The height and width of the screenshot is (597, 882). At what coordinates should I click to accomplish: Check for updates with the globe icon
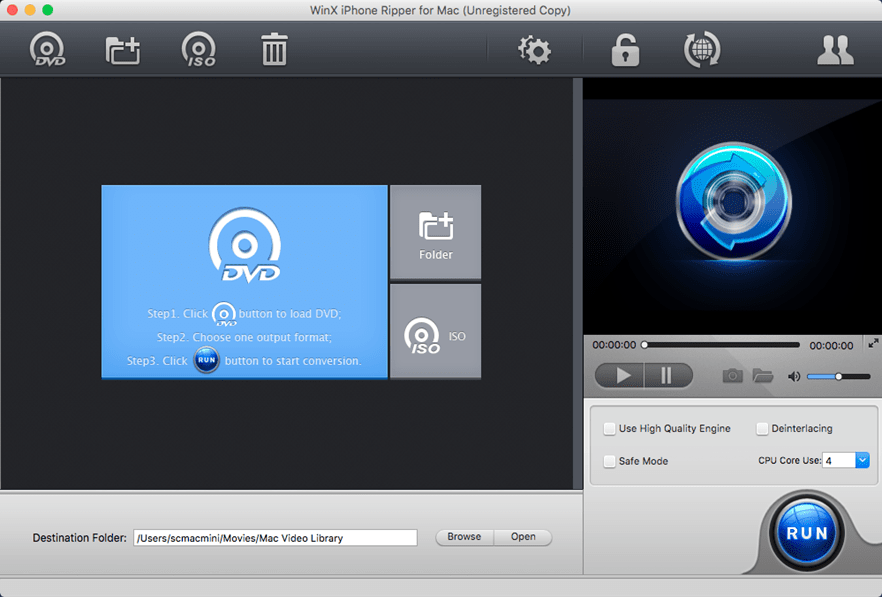pos(701,49)
